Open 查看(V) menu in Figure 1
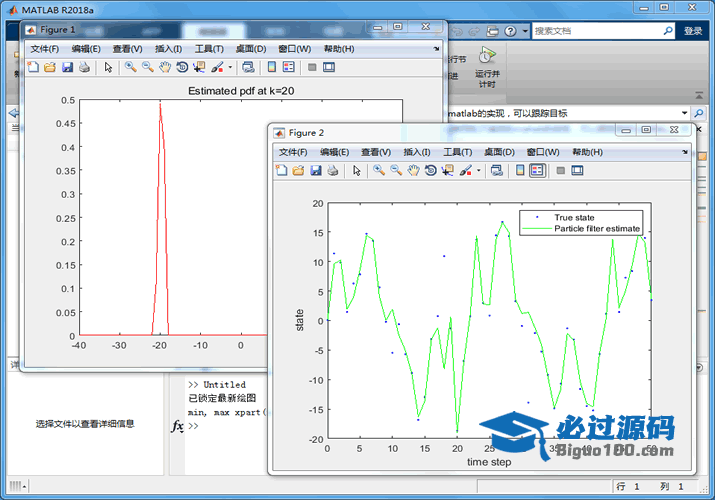 coord(127,49)
